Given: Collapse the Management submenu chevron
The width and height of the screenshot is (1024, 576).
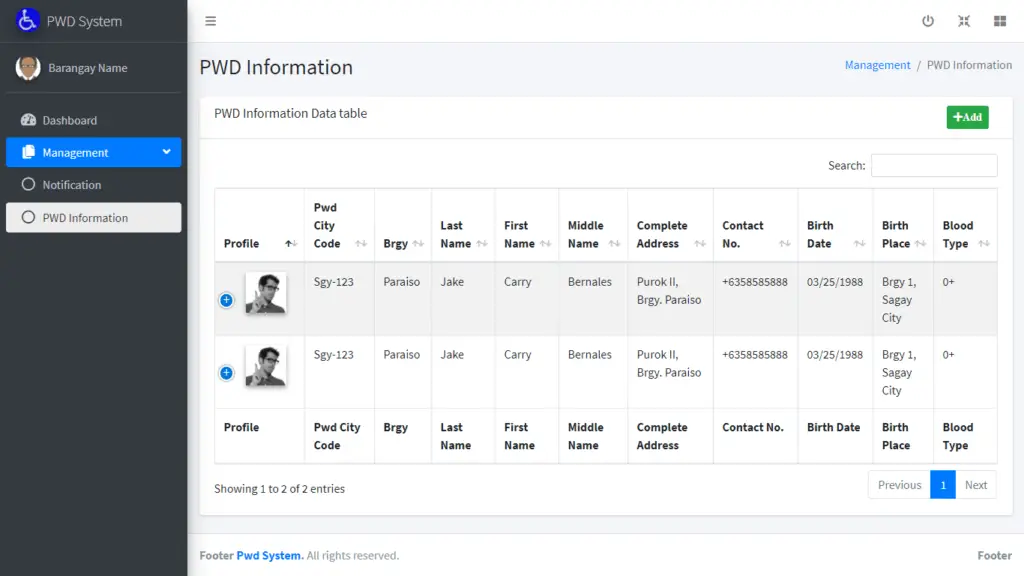Looking at the screenshot, I should 167,152.
